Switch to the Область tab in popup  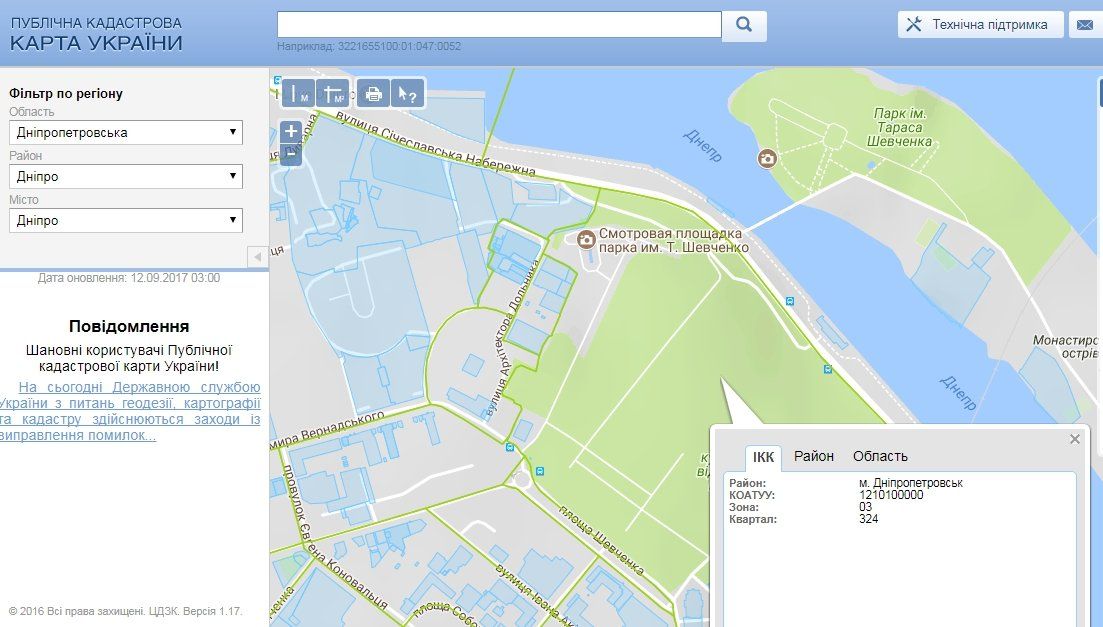[x=880, y=456]
